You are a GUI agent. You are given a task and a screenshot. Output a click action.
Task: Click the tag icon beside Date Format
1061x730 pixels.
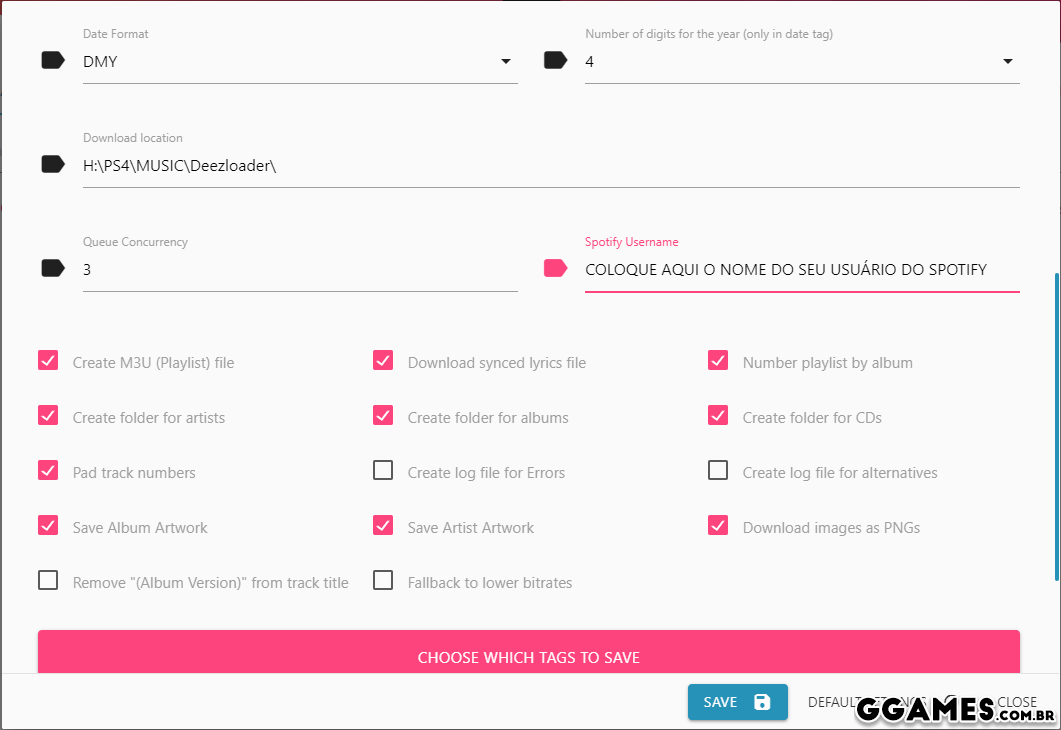tap(53, 61)
